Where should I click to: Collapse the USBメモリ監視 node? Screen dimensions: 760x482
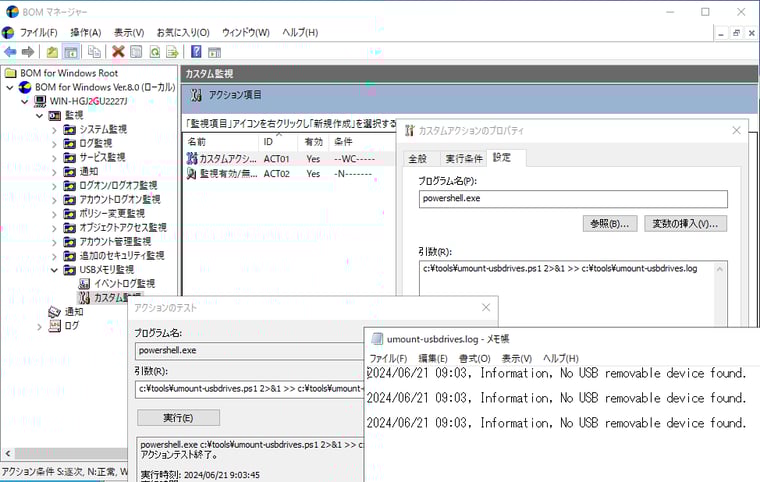click(54, 270)
